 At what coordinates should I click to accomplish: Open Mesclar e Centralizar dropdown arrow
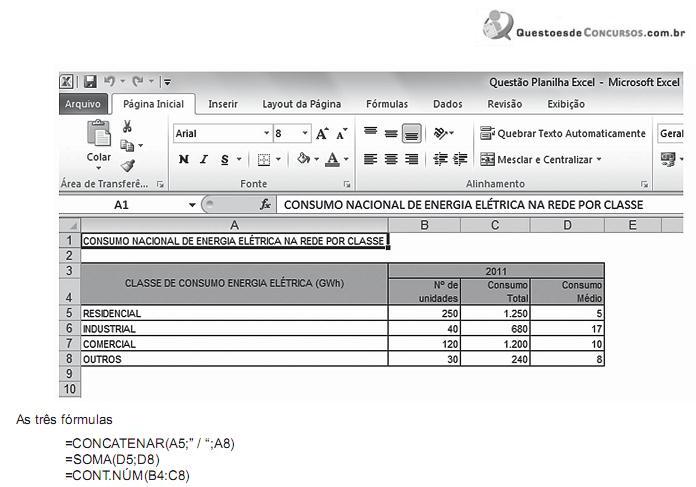click(599, 159)
